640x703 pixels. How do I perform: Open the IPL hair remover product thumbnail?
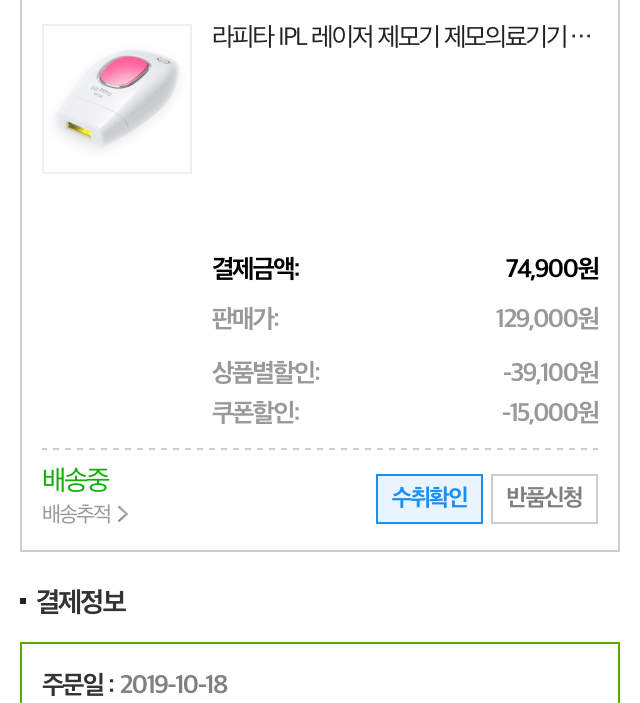117,99
